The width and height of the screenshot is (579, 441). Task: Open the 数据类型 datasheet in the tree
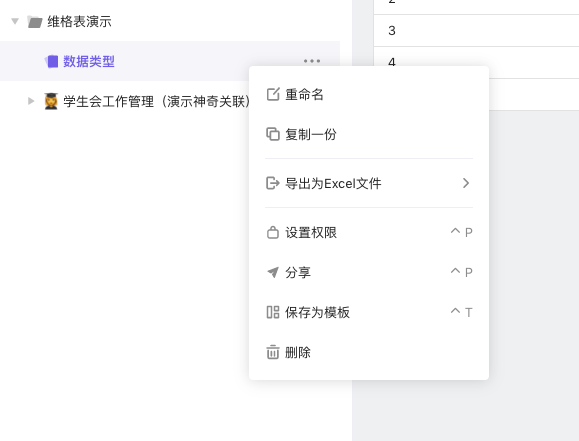tap(89, 61)
